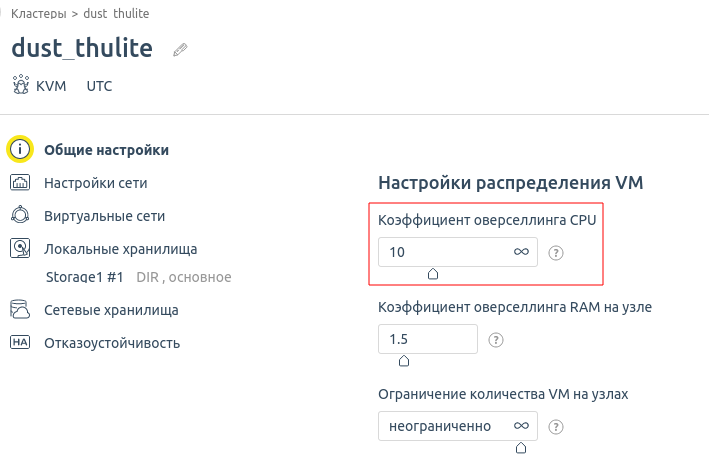
Task: Toggle infinity in VM limit field
Action: click(x=521, y=426)
